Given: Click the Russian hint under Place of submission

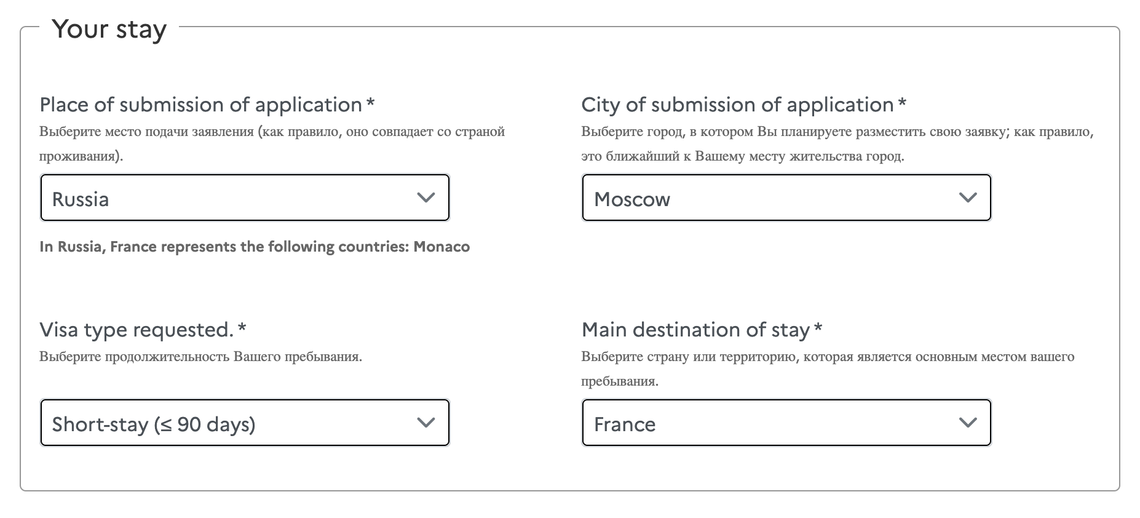Looking at the screenshot, I should click(272, 132).
